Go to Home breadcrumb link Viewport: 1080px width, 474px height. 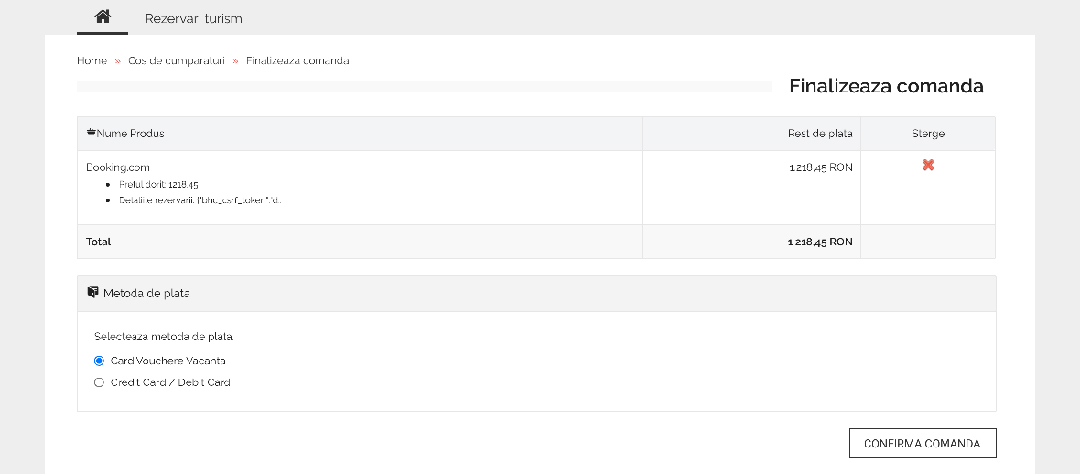point(92,61)
